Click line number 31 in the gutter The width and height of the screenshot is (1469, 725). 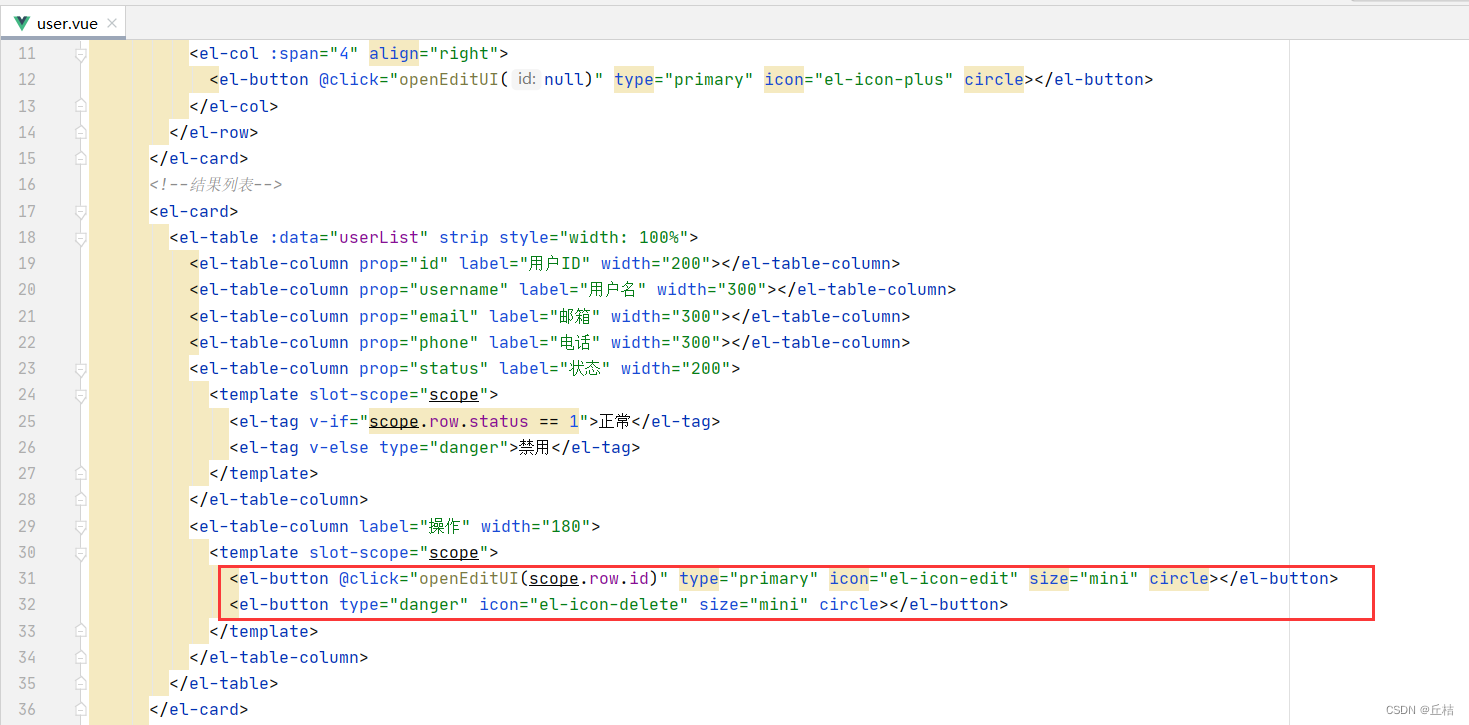click(x=27, y=578)
